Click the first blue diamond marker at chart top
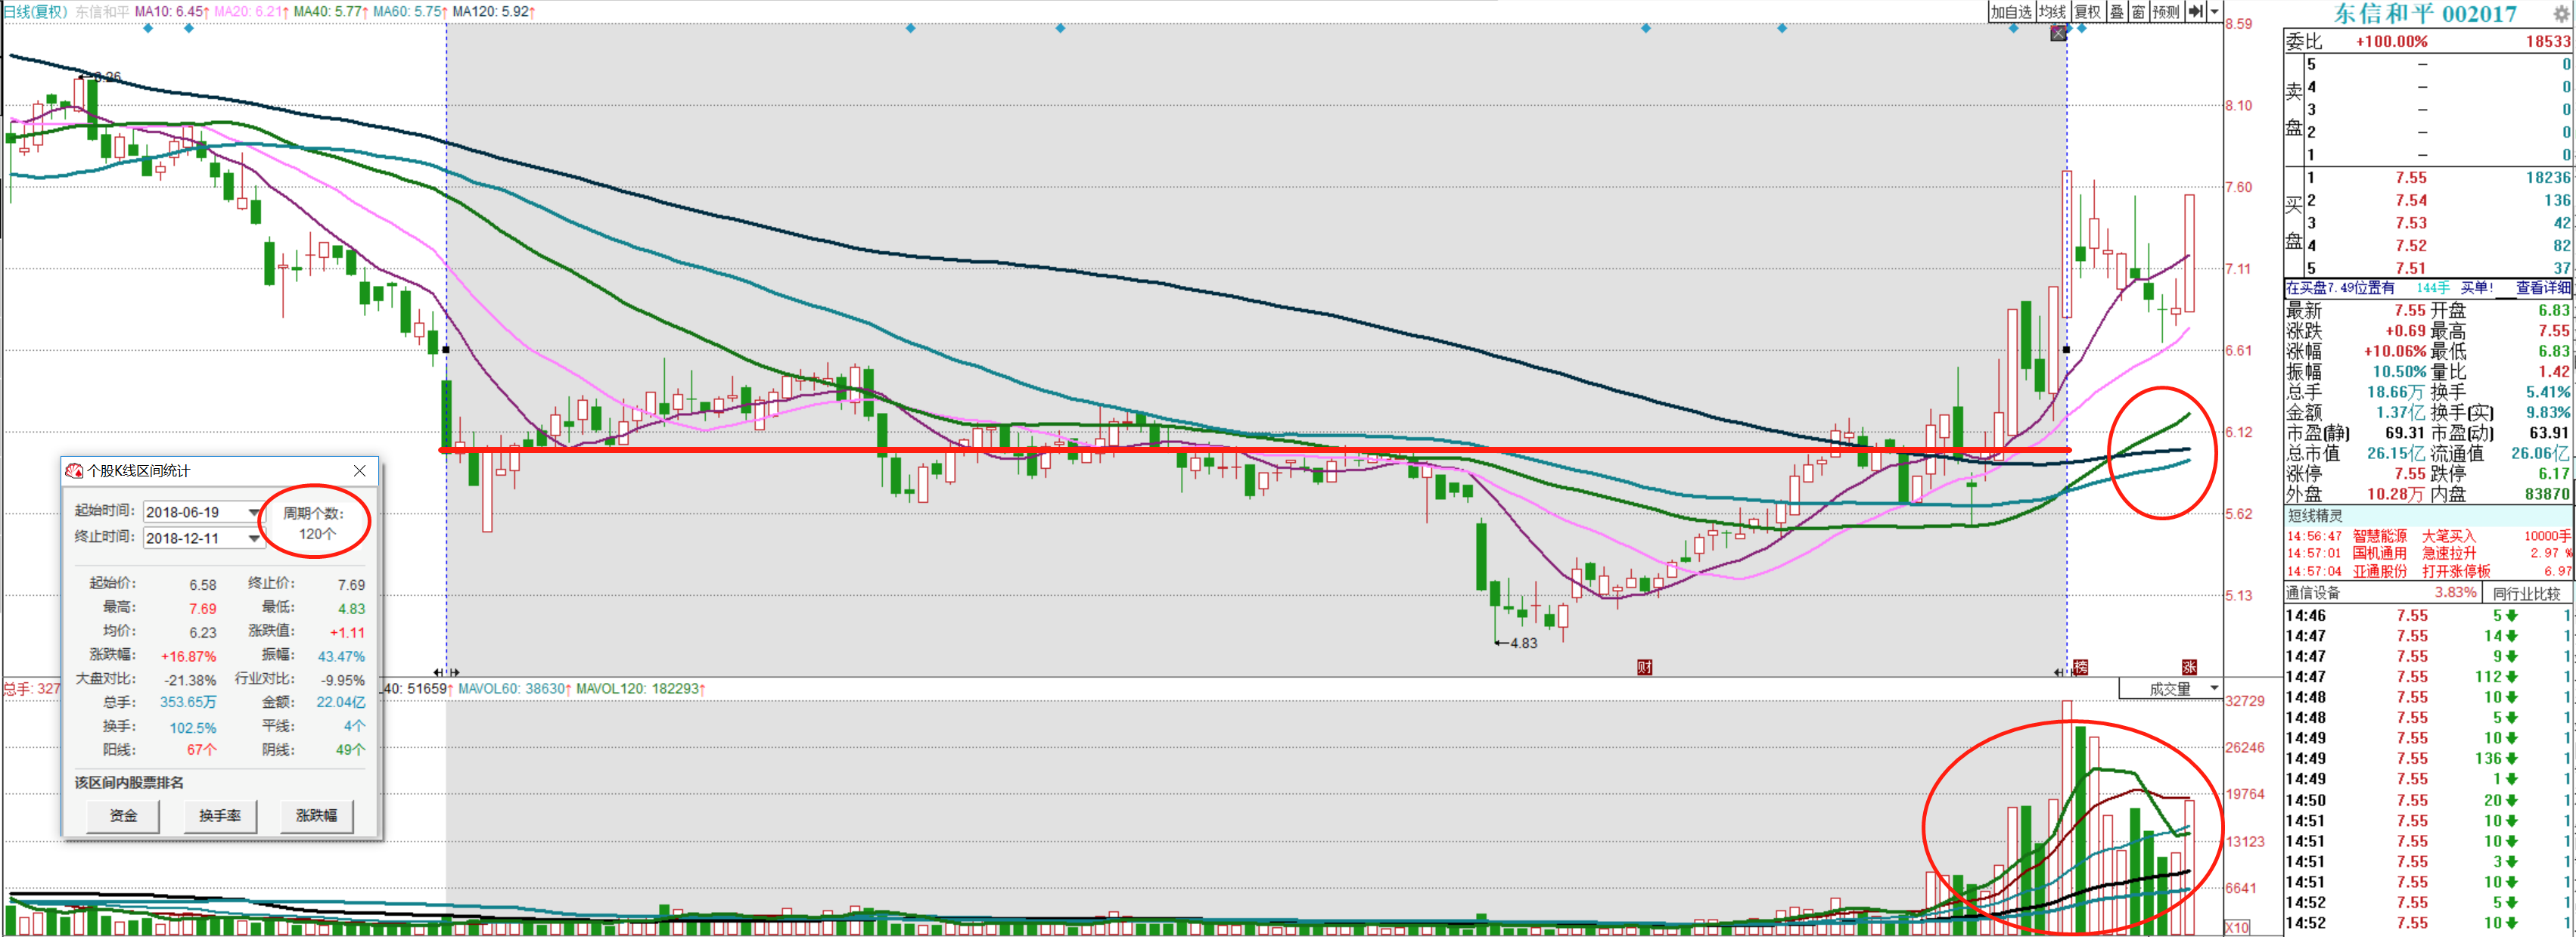Viewport: 2576px width, 937px height. (x=148, y=28)
